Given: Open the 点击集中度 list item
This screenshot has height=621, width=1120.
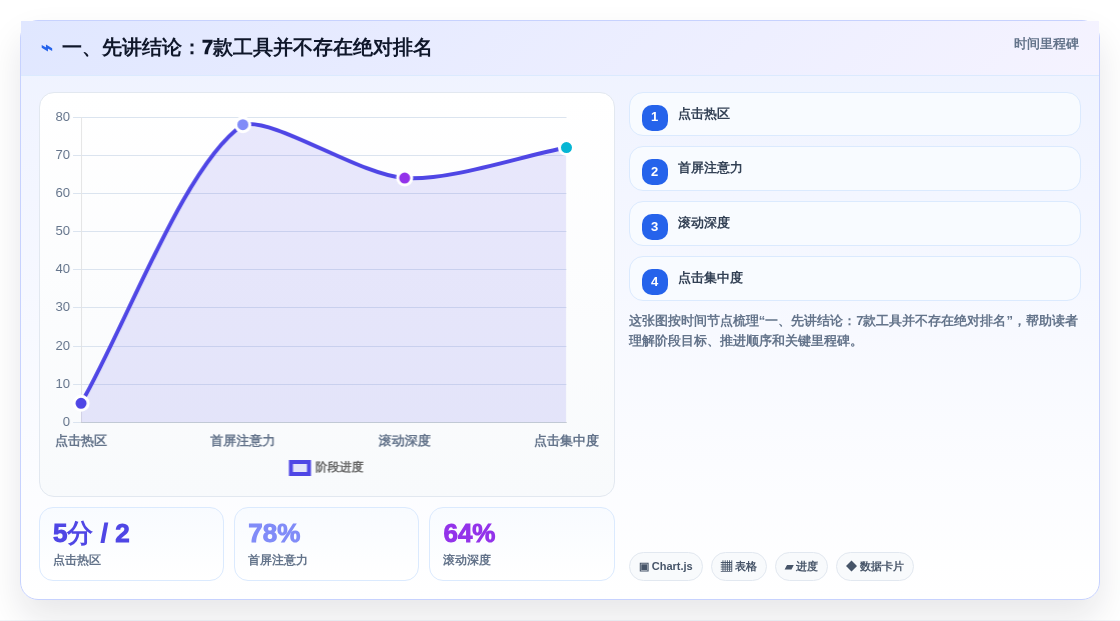Looking at the screenshot, I should coord(854,279).
